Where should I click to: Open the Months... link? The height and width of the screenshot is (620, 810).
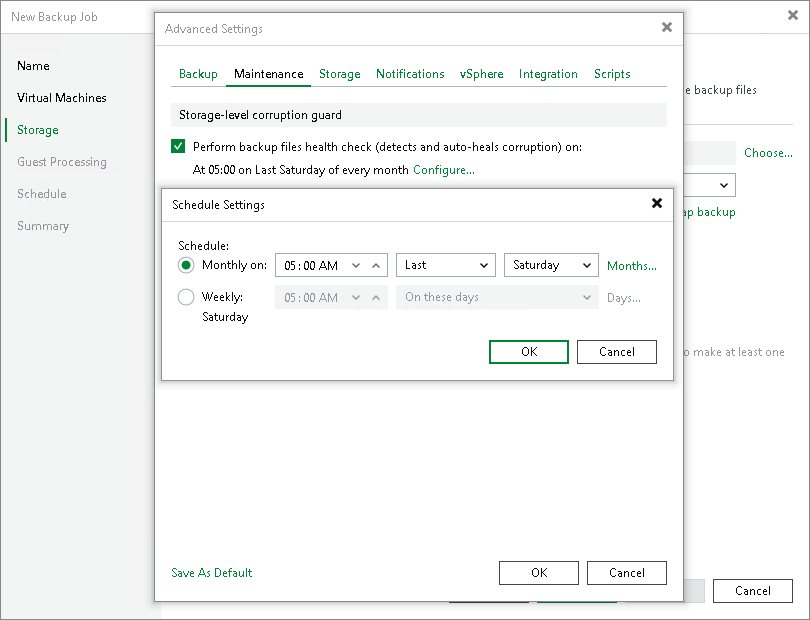[x=632, y=266]
